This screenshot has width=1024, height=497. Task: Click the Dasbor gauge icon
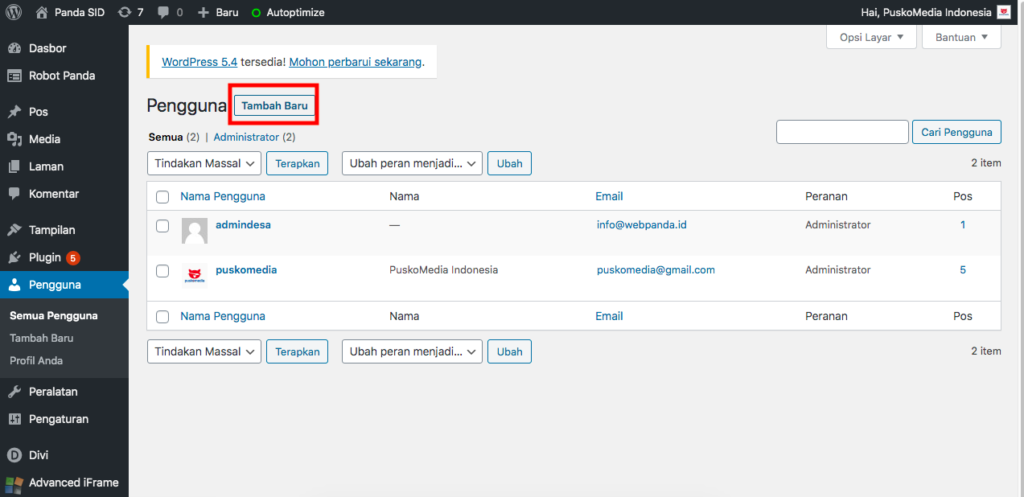pos(14,48)
